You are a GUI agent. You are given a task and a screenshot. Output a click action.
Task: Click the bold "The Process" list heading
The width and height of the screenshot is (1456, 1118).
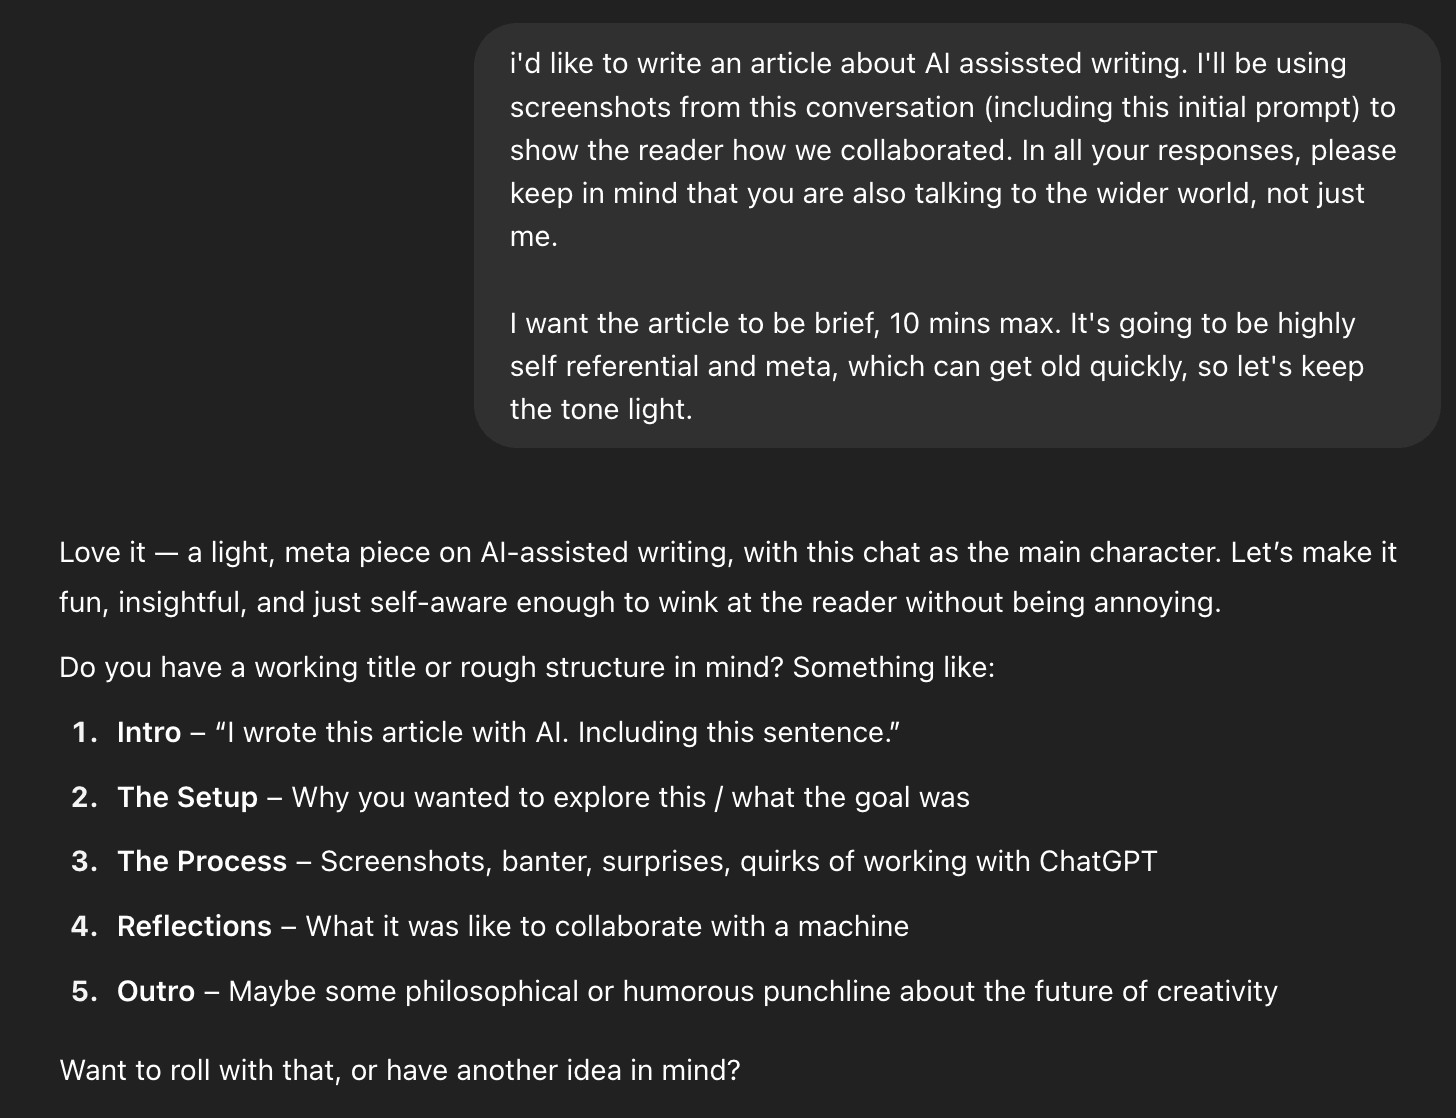pyautogui.click(x=202, y=861)
